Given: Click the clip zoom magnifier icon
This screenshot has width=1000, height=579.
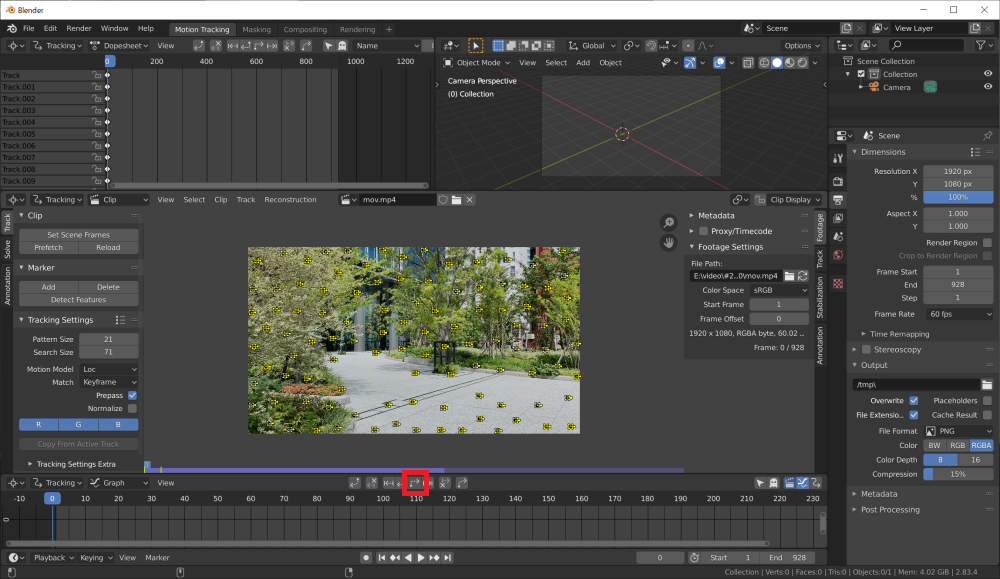Looking at the screenshot, I should point(668,223).
